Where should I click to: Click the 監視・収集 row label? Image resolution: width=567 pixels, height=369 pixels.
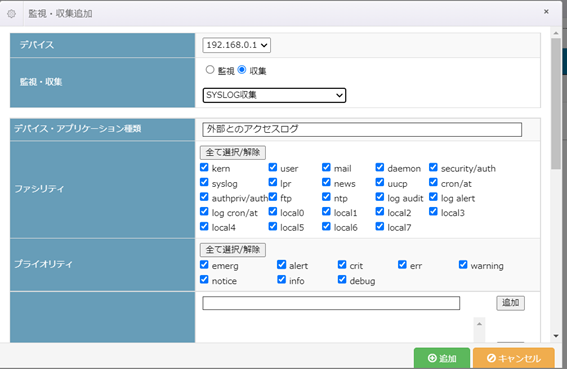point(41,82)
